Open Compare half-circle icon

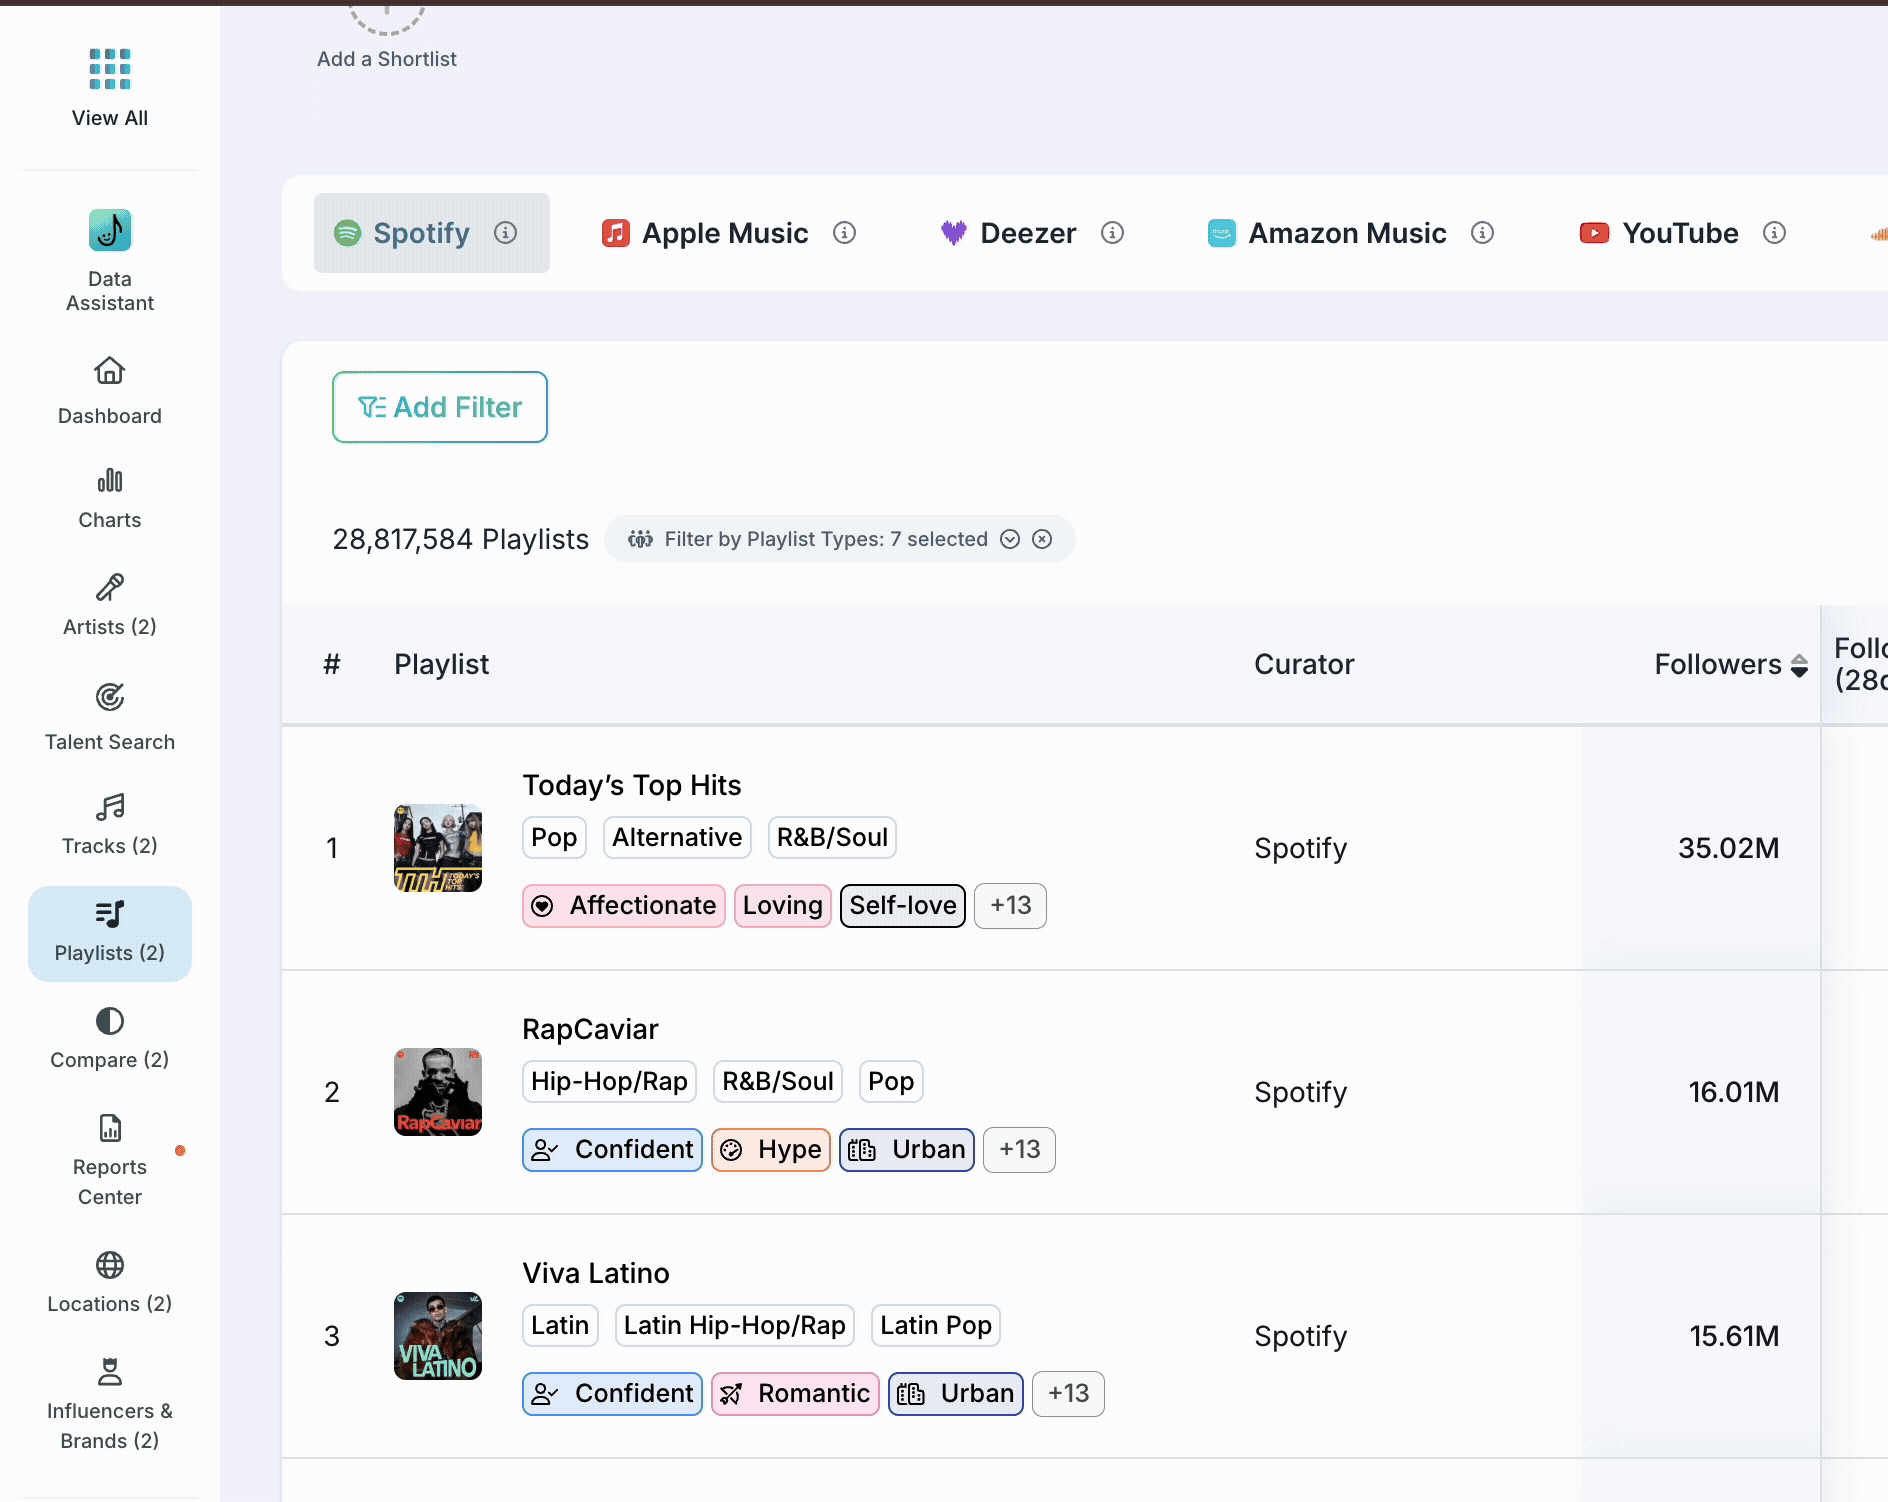pos(110,1021)
